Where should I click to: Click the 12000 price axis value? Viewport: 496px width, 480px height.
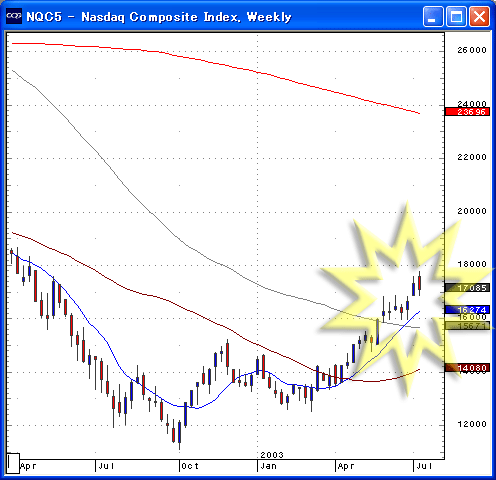click(x=472, y=424)
